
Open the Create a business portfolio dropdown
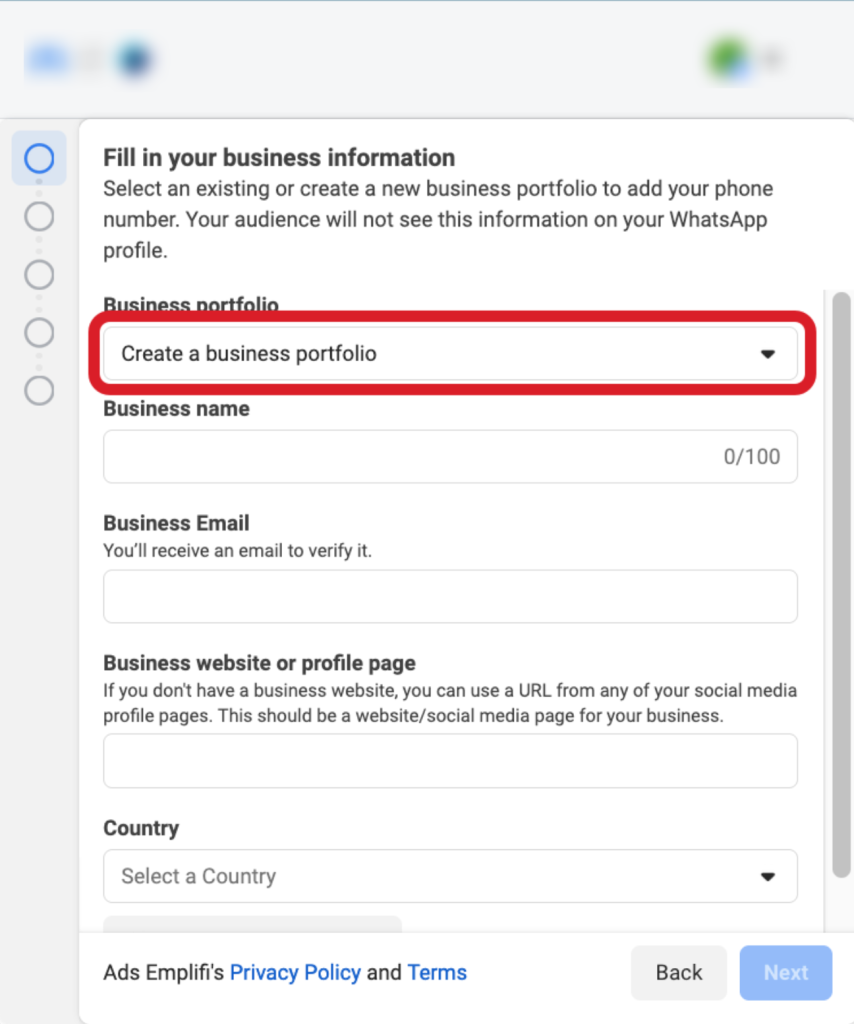point(451,353)
